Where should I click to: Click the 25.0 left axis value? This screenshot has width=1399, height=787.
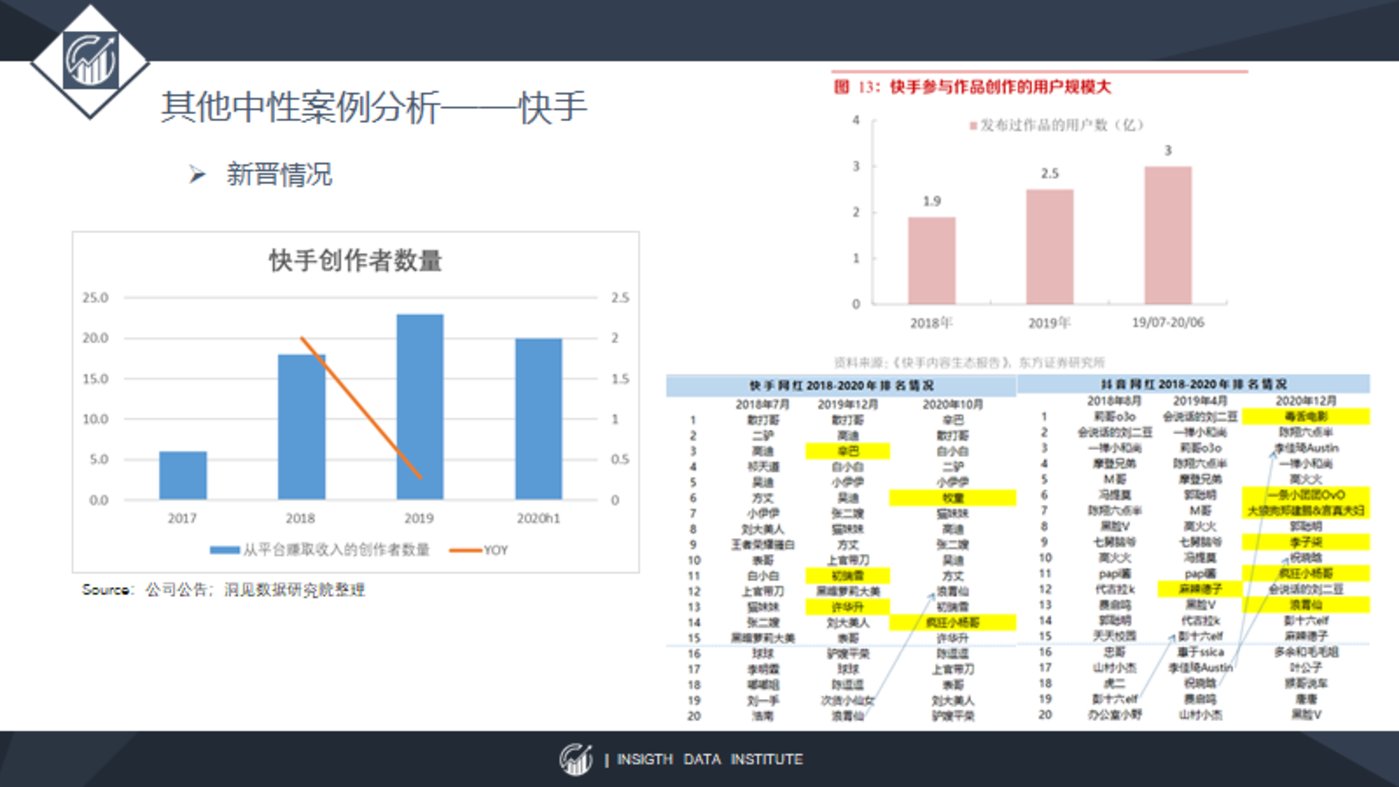pyautogui.click(x=94, y=298)
